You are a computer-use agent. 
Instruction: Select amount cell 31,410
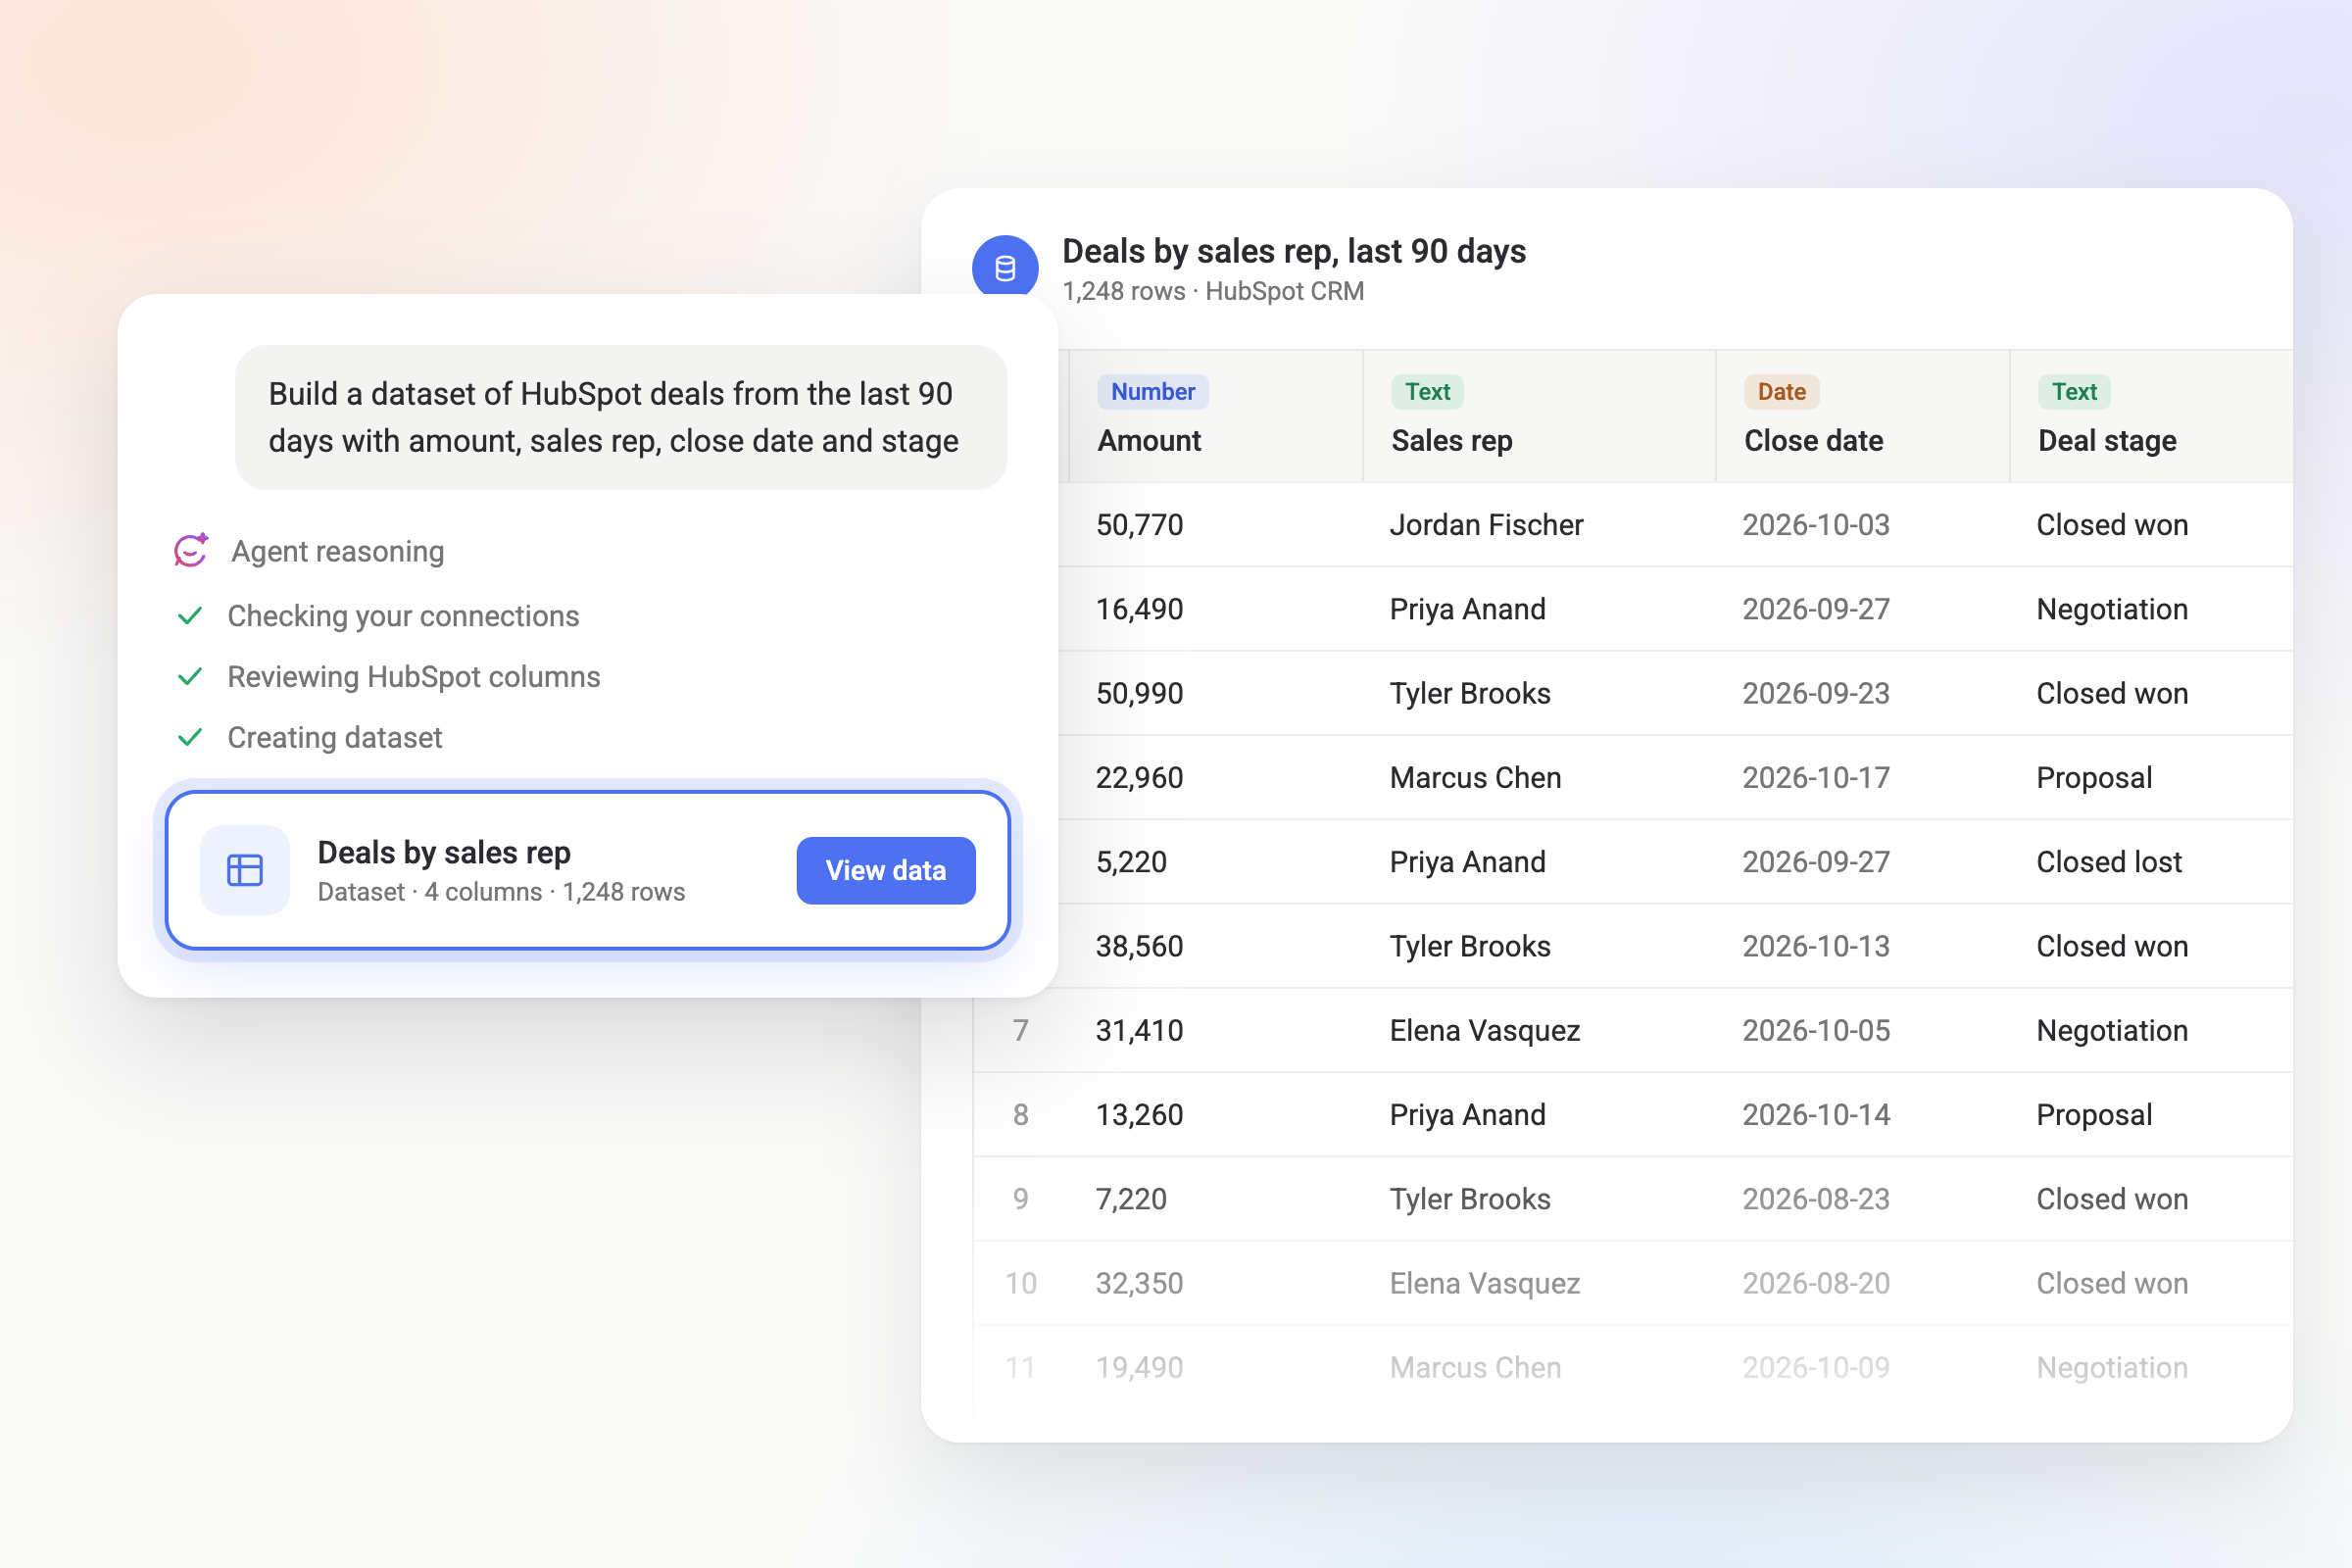(1139, 1030)
